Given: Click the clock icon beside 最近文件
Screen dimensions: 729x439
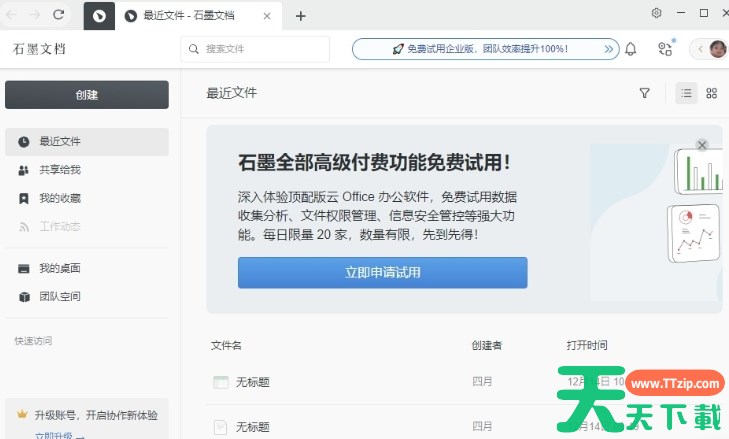Looking at the screenshot, I should click(x=24, y=142).
